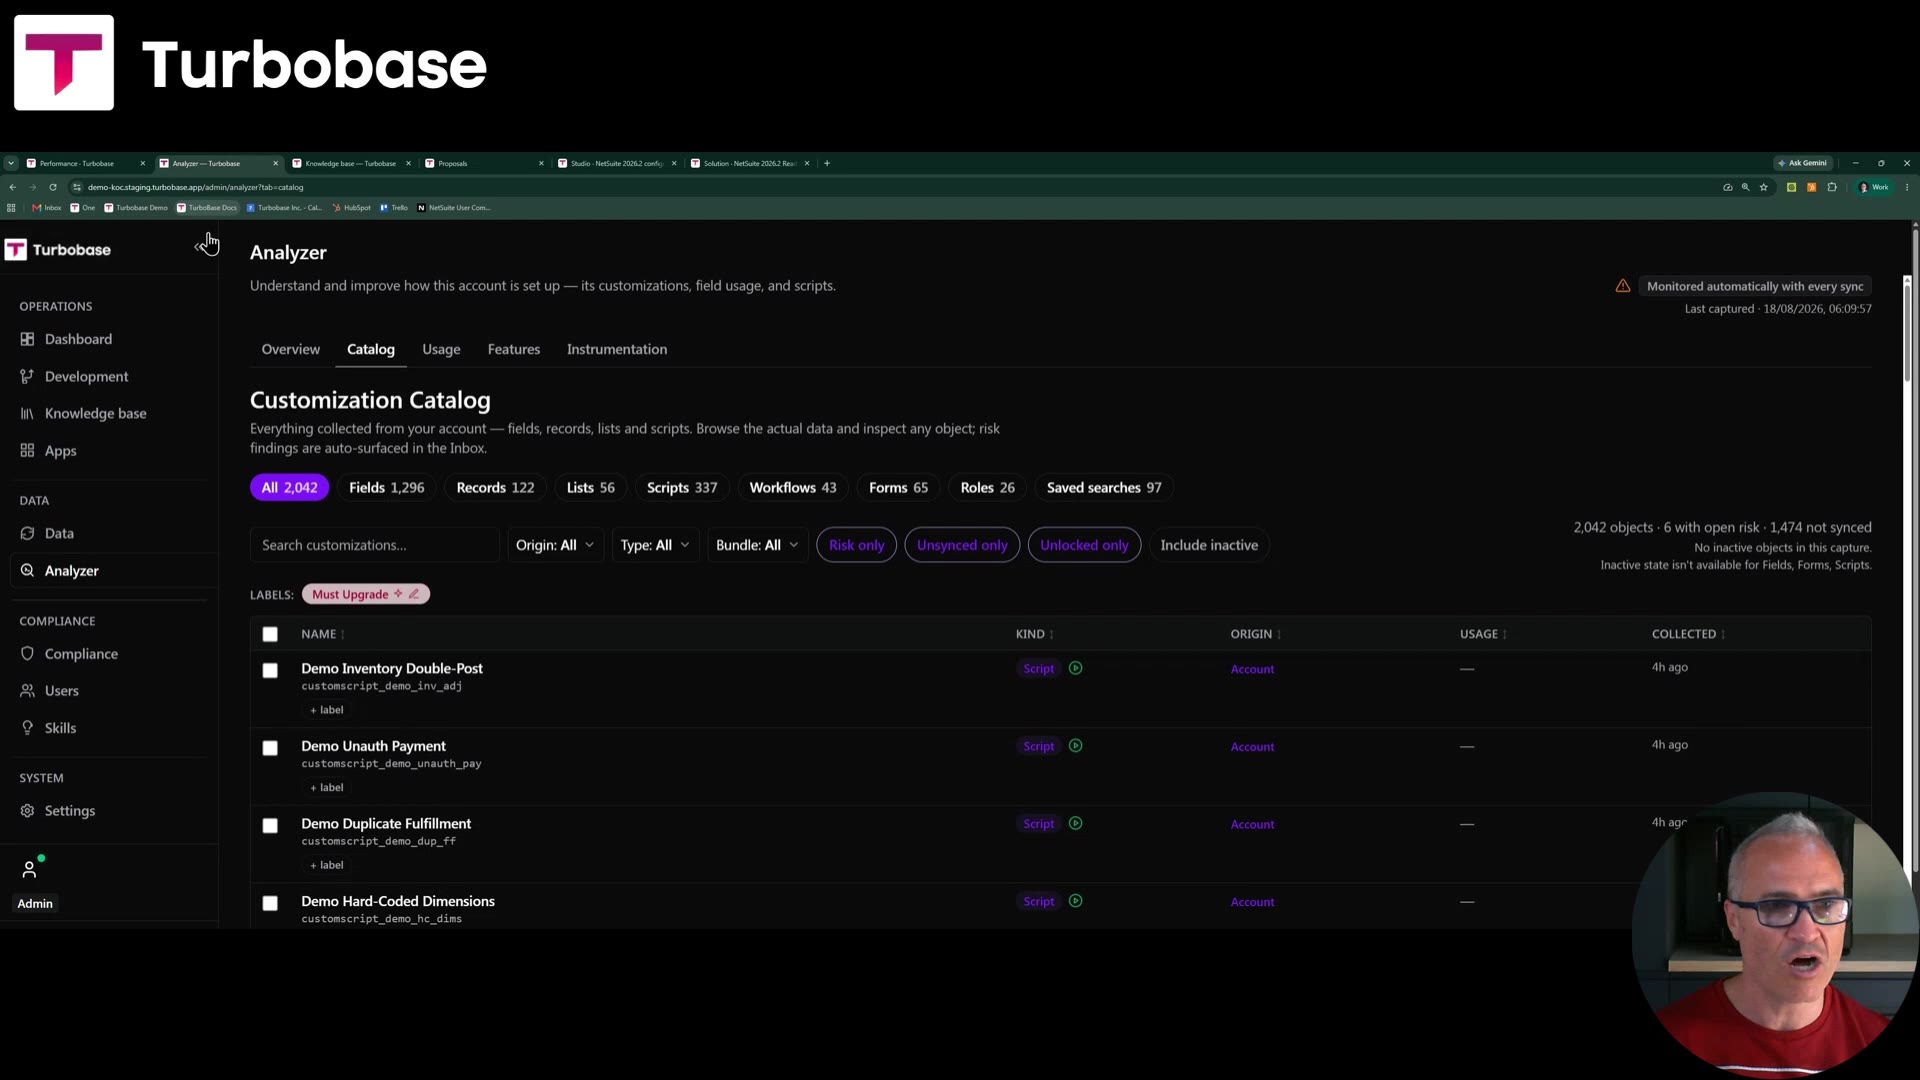Click the Apps grid icon
The image size is (1920, 1080).
pyautogui.click(x=27, y=450)
